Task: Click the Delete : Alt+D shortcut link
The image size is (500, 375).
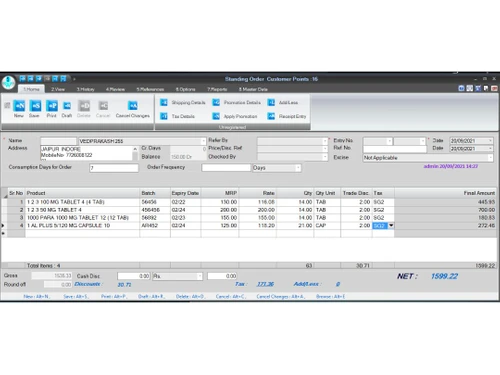Action: click(x=190, y=296)
